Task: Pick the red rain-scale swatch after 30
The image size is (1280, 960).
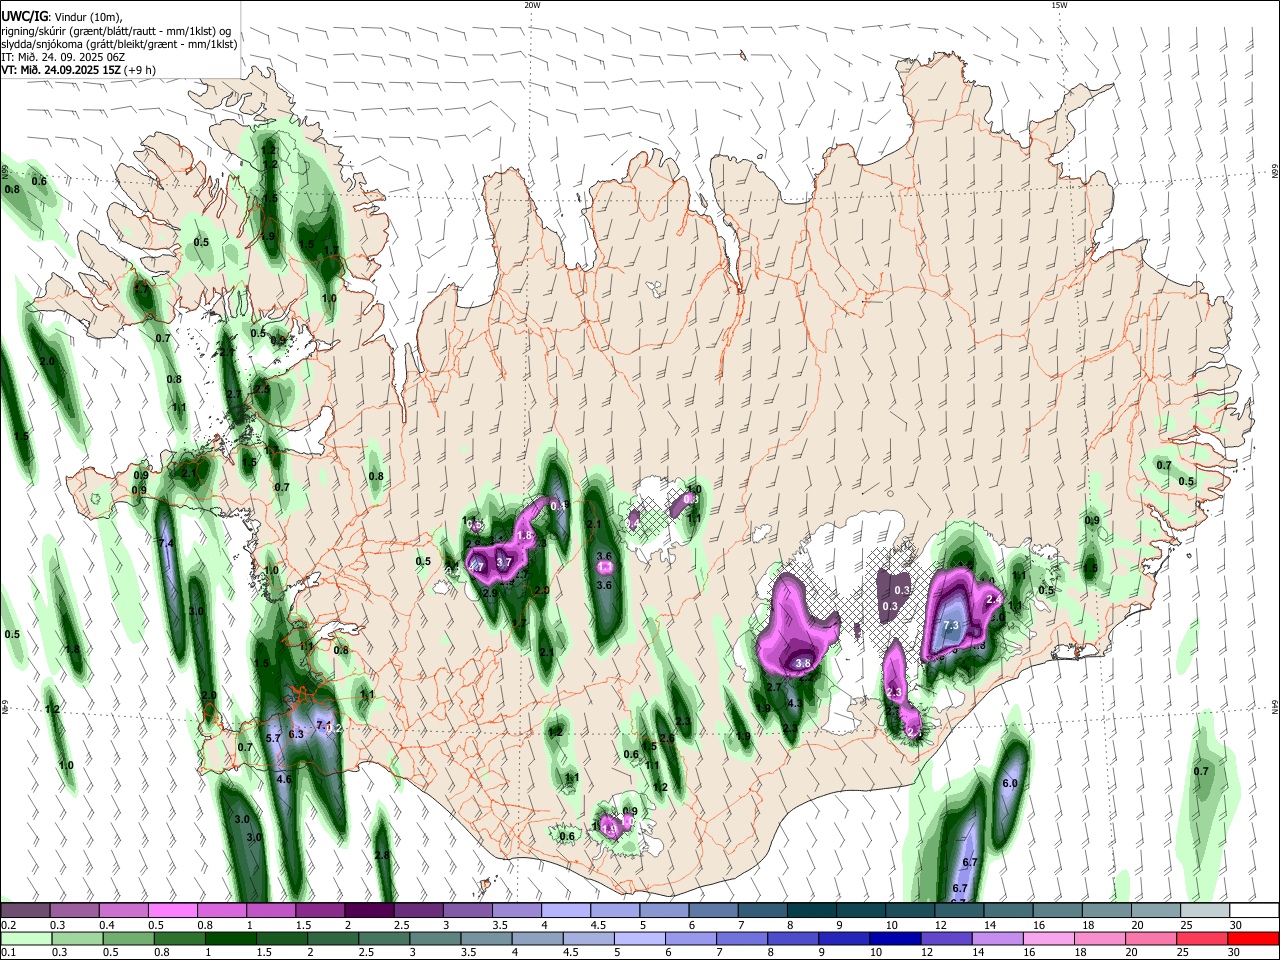Action: click(1251, 938)
